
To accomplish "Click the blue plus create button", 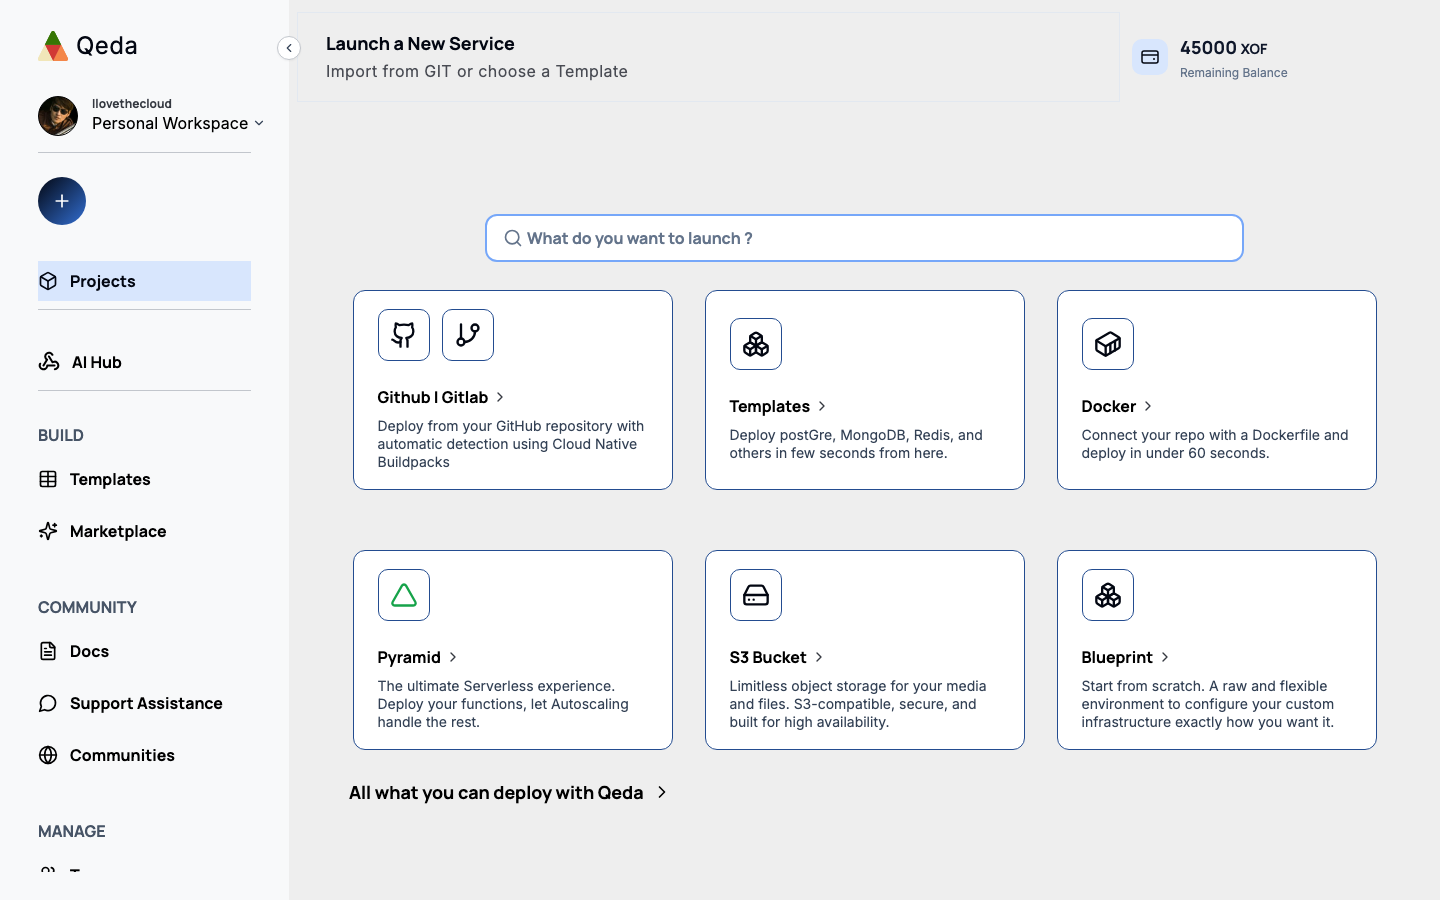I will pyautogui.click(x=62, y=201).
